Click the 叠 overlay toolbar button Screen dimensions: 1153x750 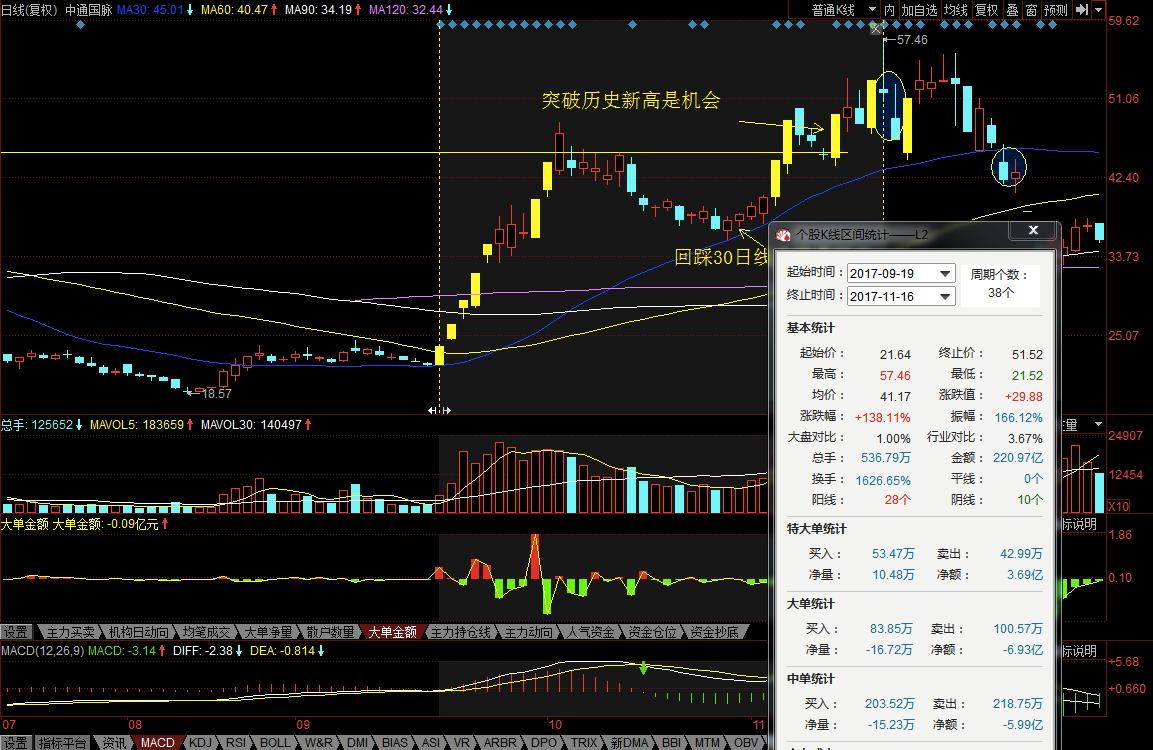point(1012,10)
